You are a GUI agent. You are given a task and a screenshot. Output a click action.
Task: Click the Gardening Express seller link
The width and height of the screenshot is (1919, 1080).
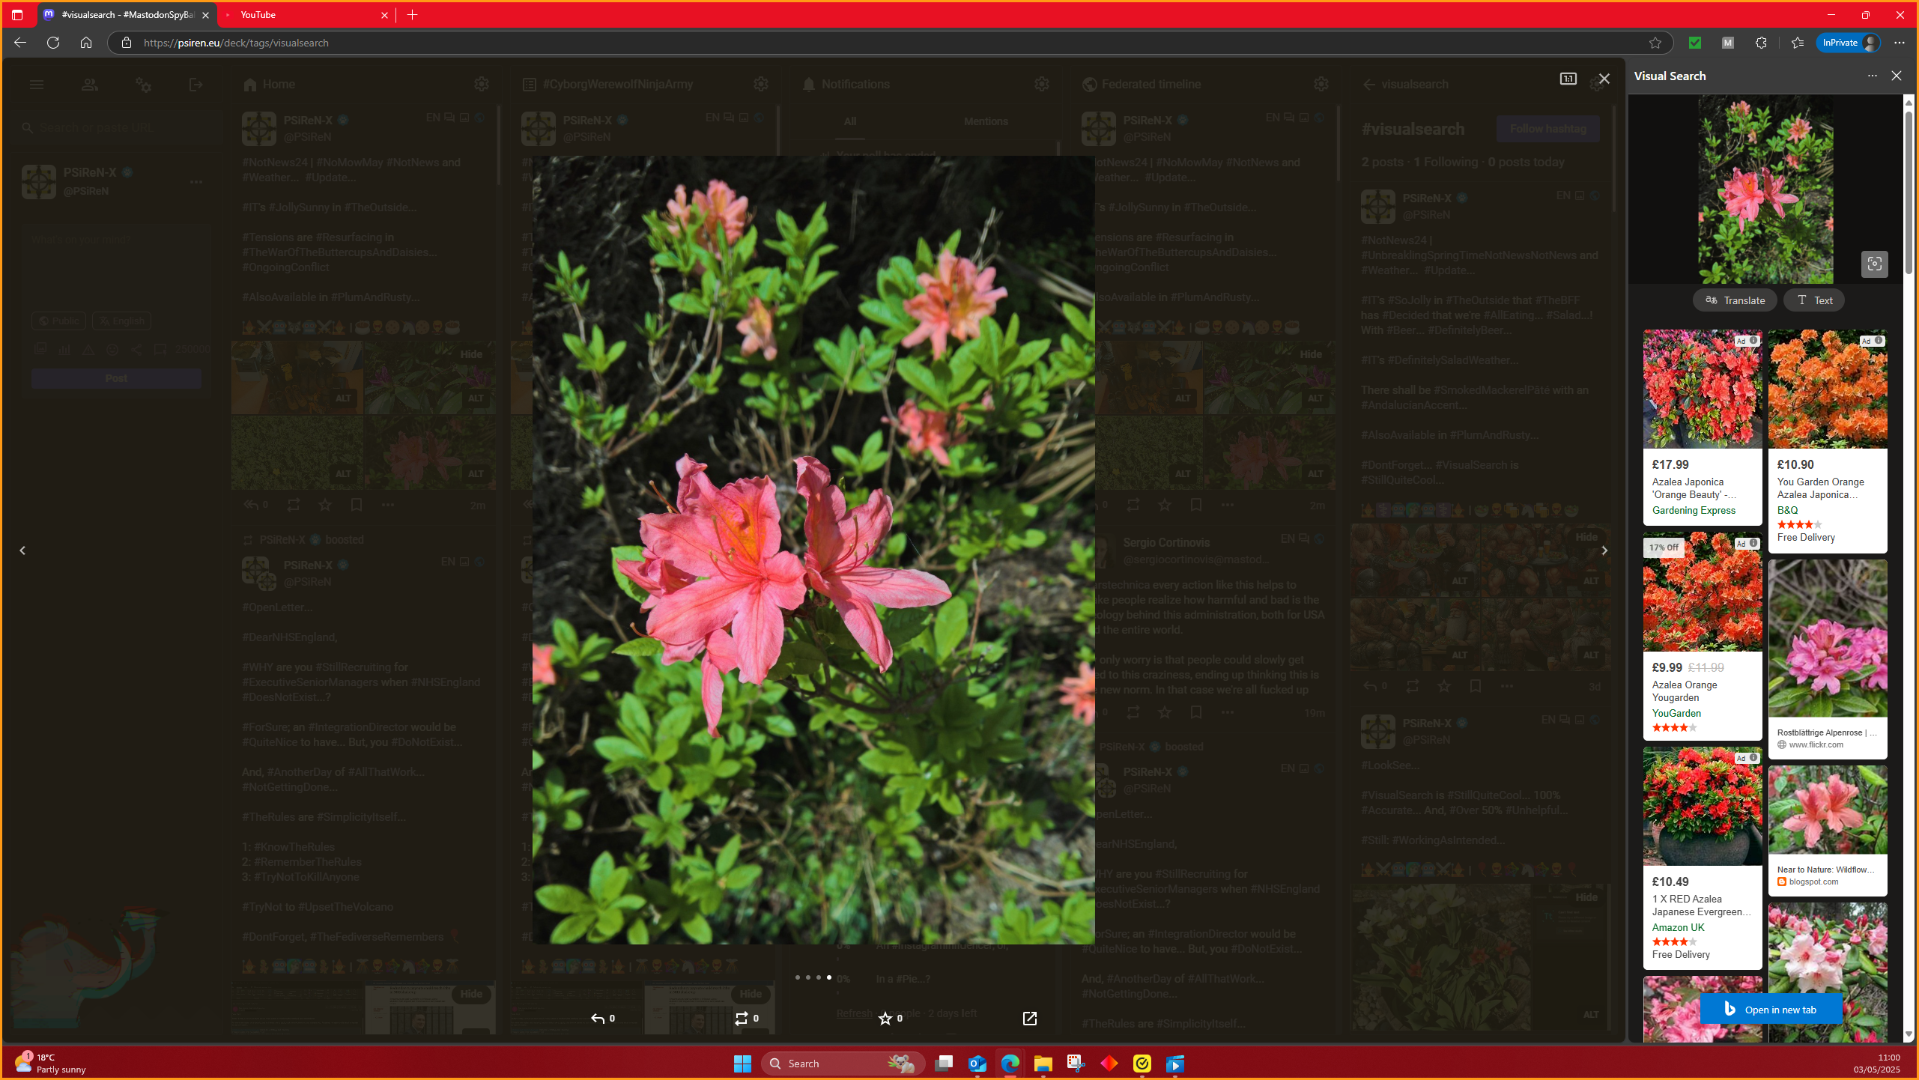(x=1693, y=511)
